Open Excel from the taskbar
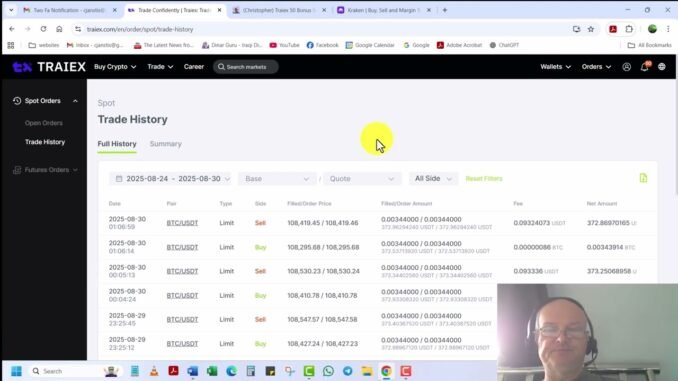The height and width of the screenshot is (381, 678). pos(212,371)
